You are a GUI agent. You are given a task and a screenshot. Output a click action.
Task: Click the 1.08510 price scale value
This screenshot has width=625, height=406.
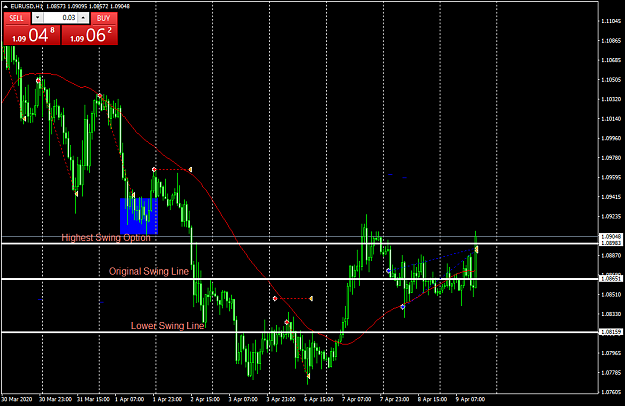pyautogui.click(x=611, y=294)
